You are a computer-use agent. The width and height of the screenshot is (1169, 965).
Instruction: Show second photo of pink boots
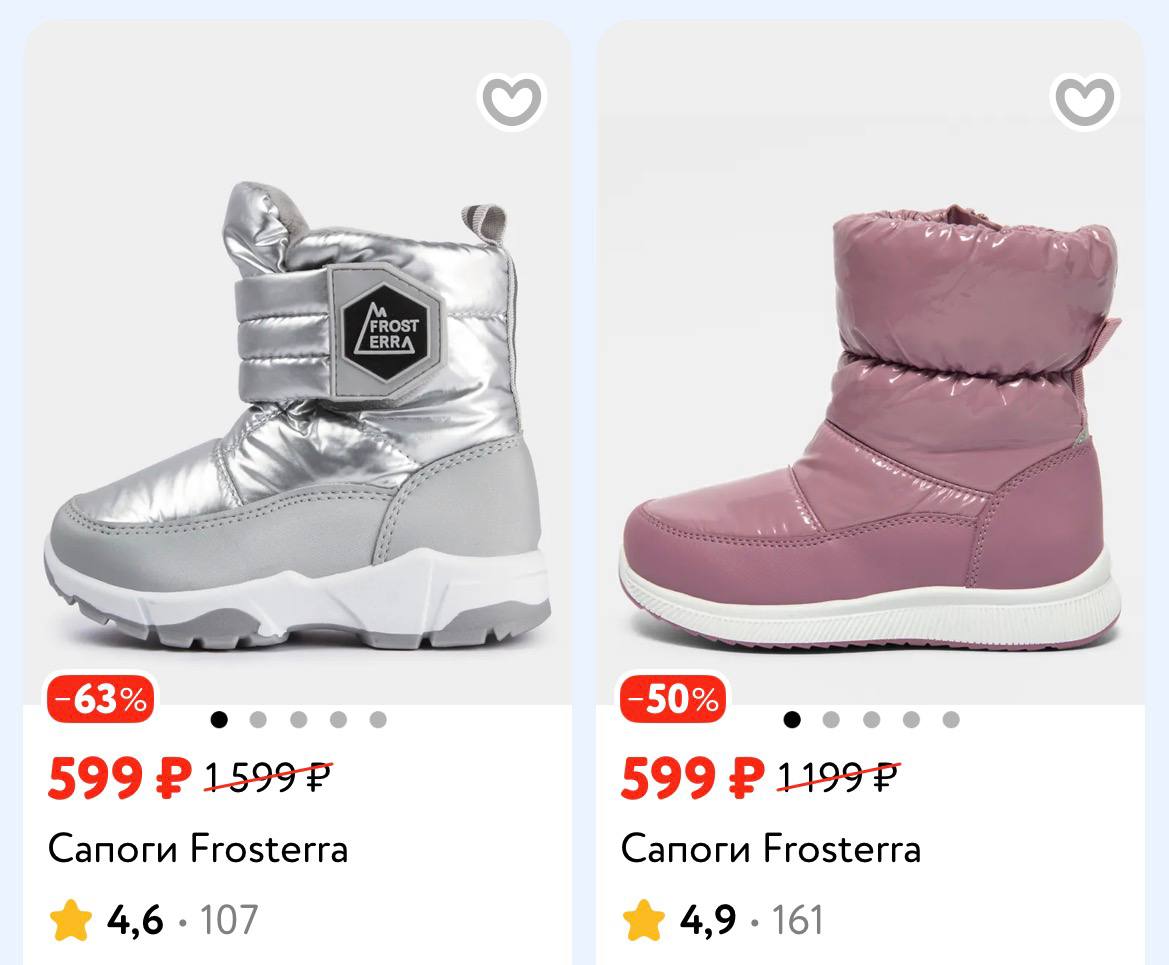(831, 719)
